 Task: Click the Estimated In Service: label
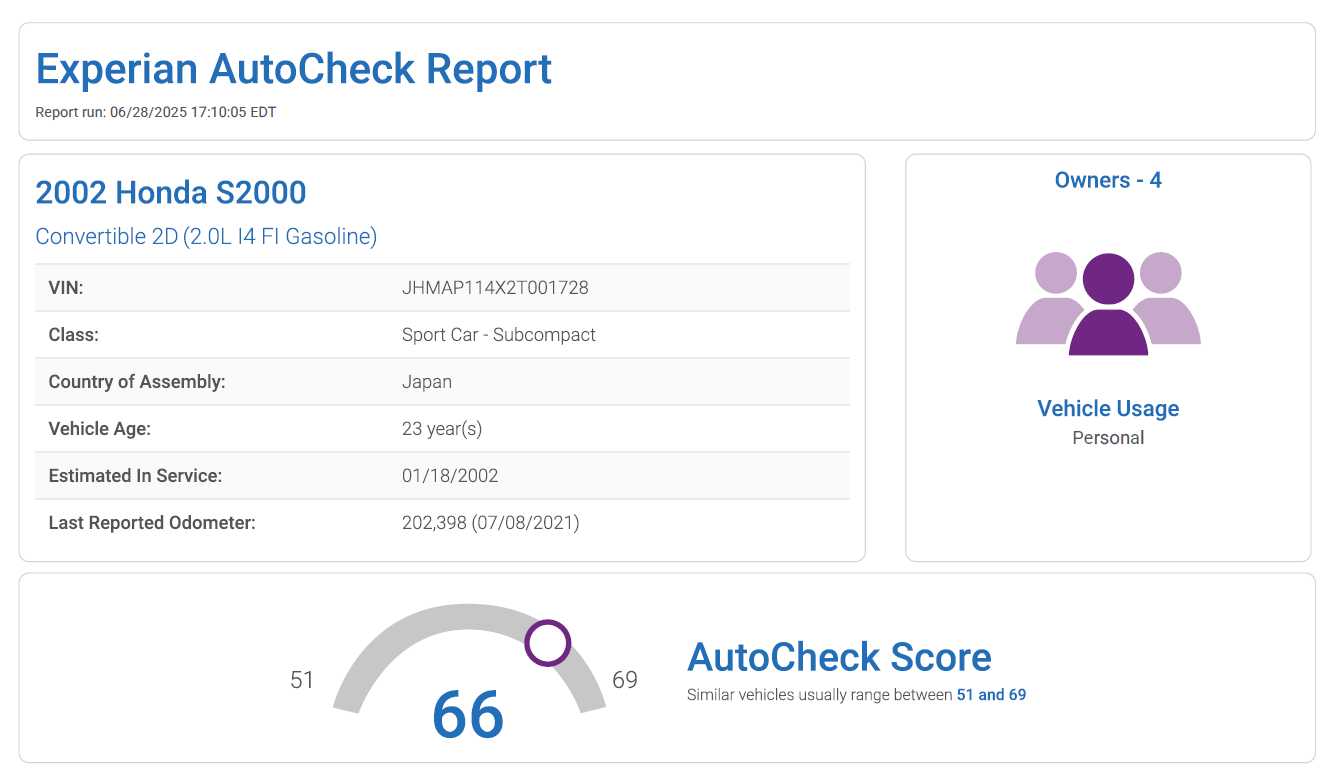(x=135, y=476)
